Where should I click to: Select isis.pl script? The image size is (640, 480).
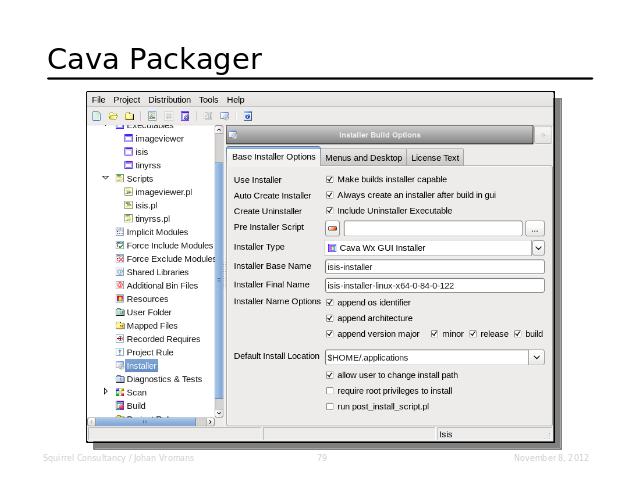click(146, 205)
